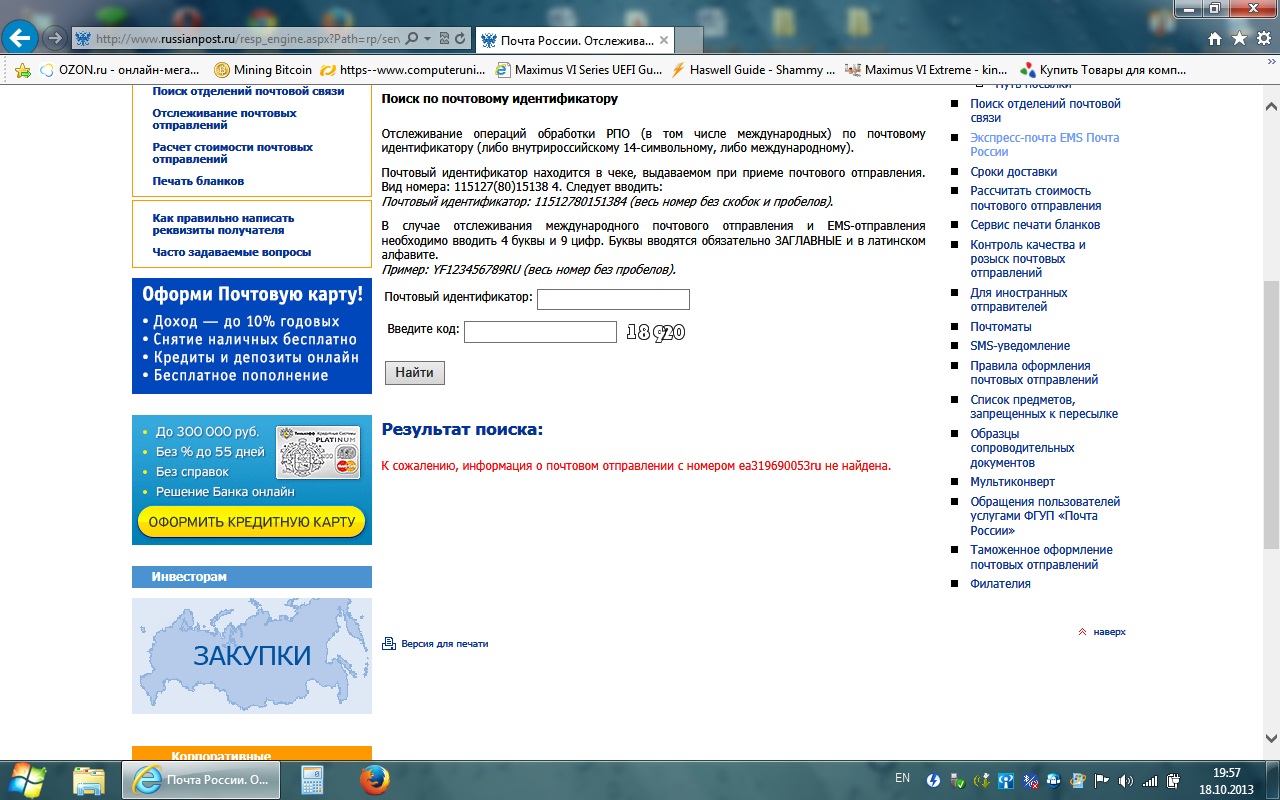
Task: Open the Windows Start button
Action: coord(28,778)
